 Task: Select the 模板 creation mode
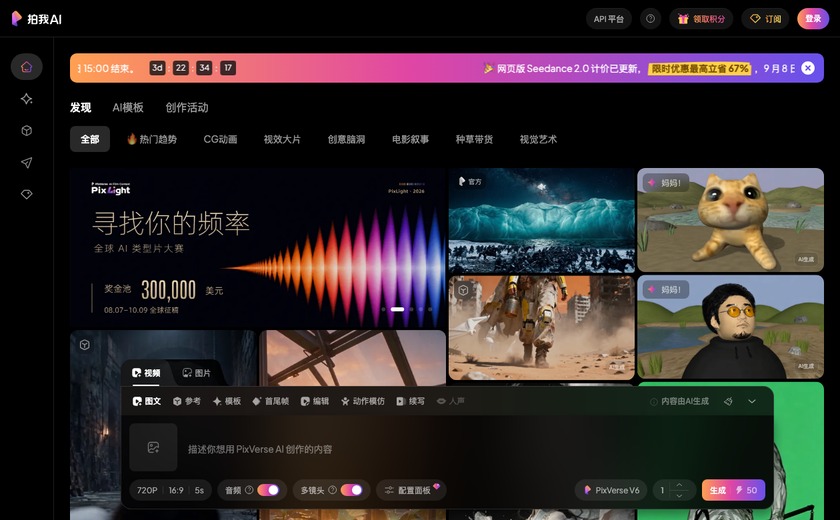coord(227,401)
